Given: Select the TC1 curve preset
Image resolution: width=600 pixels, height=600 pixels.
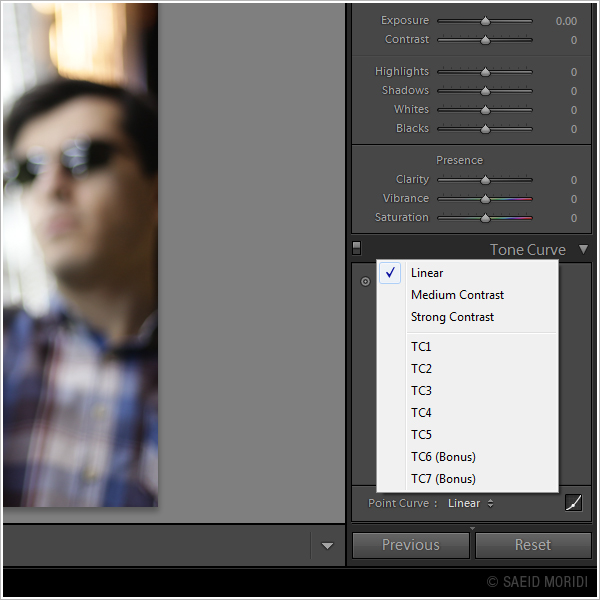Looking at the screenshot, I should tap(421, 347).
